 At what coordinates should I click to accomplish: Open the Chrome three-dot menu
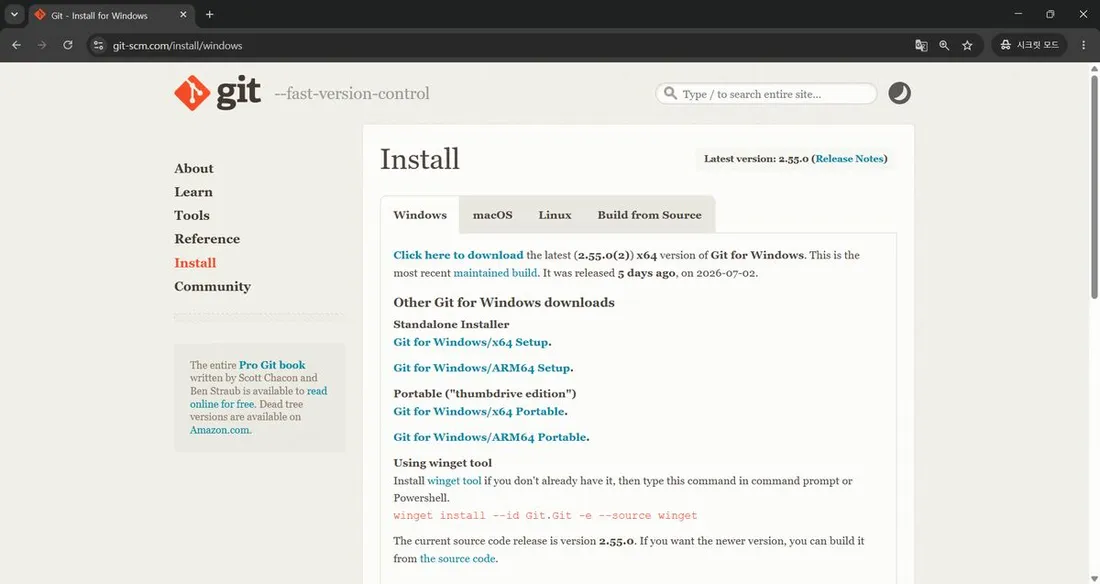click(x=1084, y=45)
